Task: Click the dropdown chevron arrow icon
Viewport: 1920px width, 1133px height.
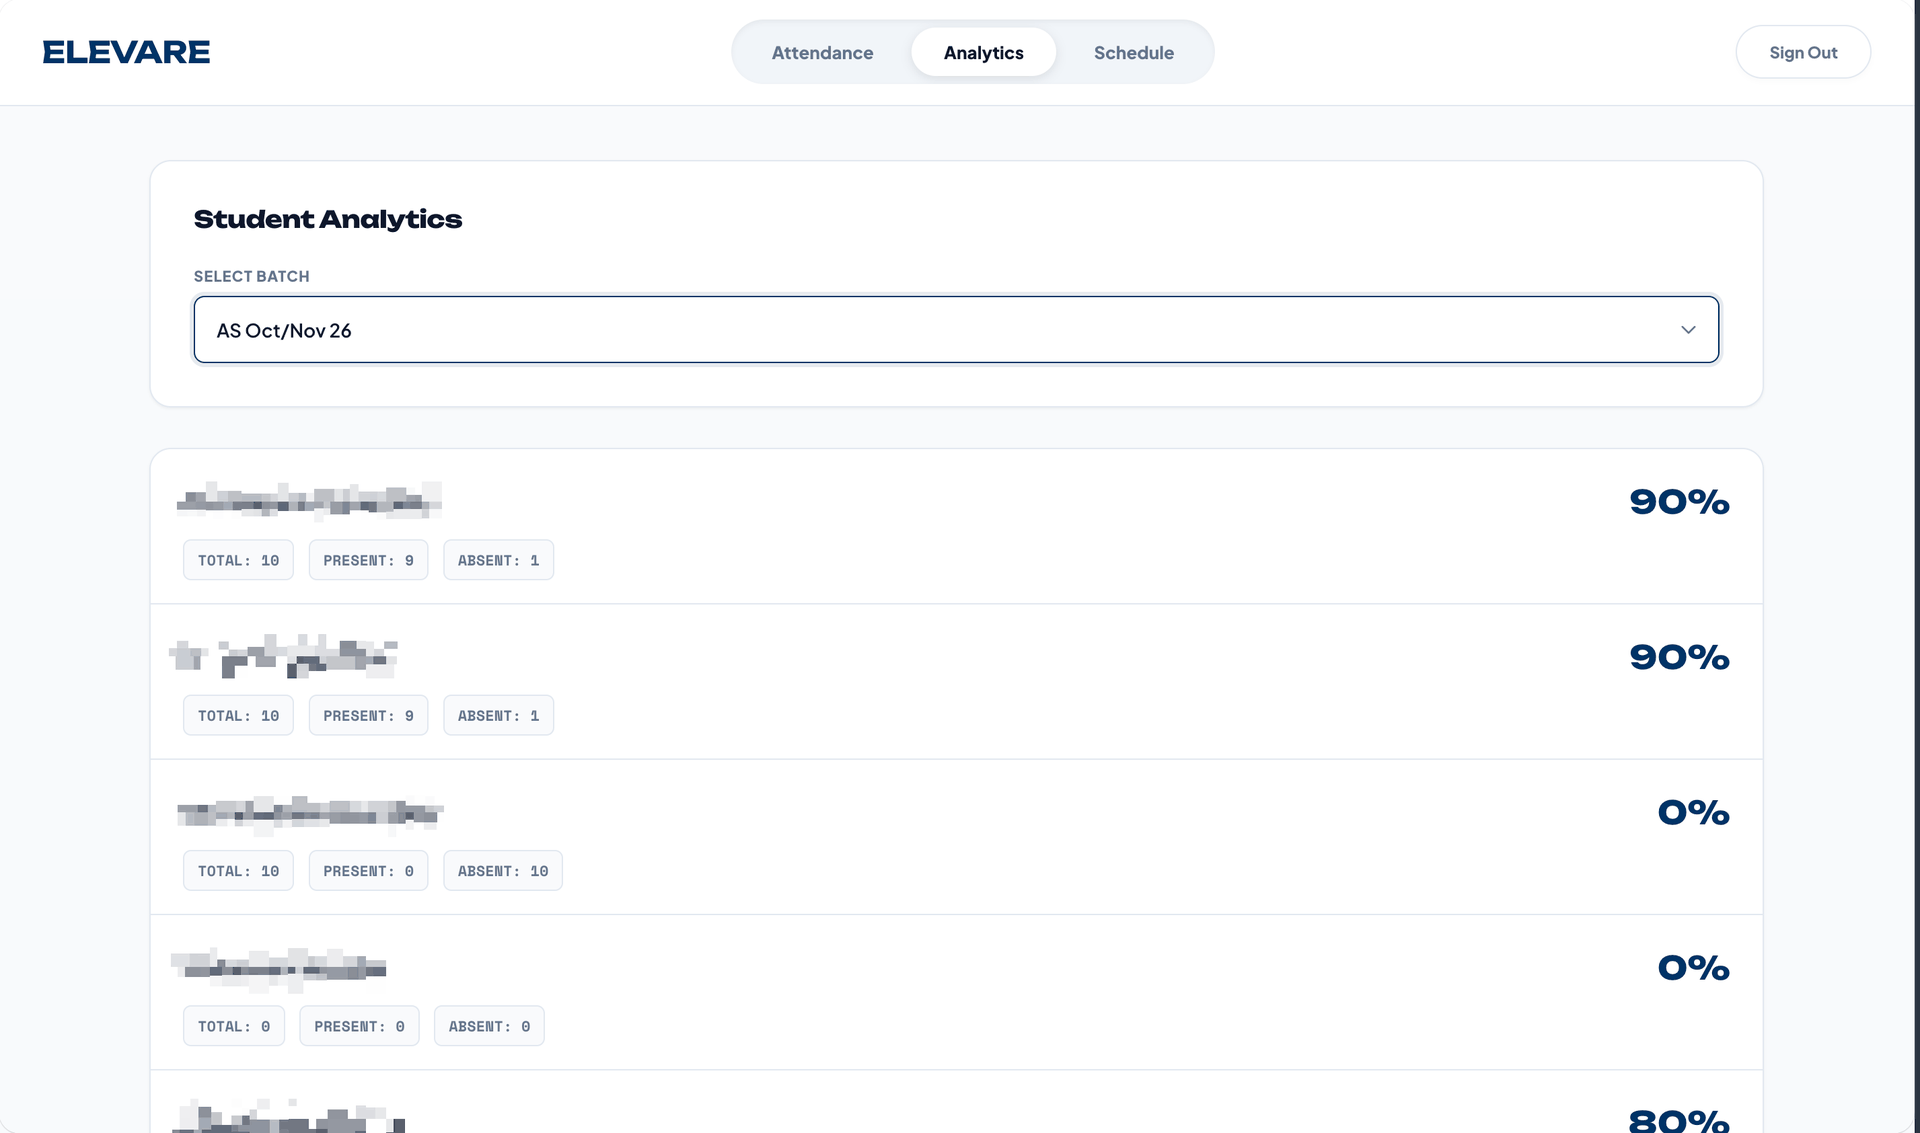Action: pos(1688,330)
